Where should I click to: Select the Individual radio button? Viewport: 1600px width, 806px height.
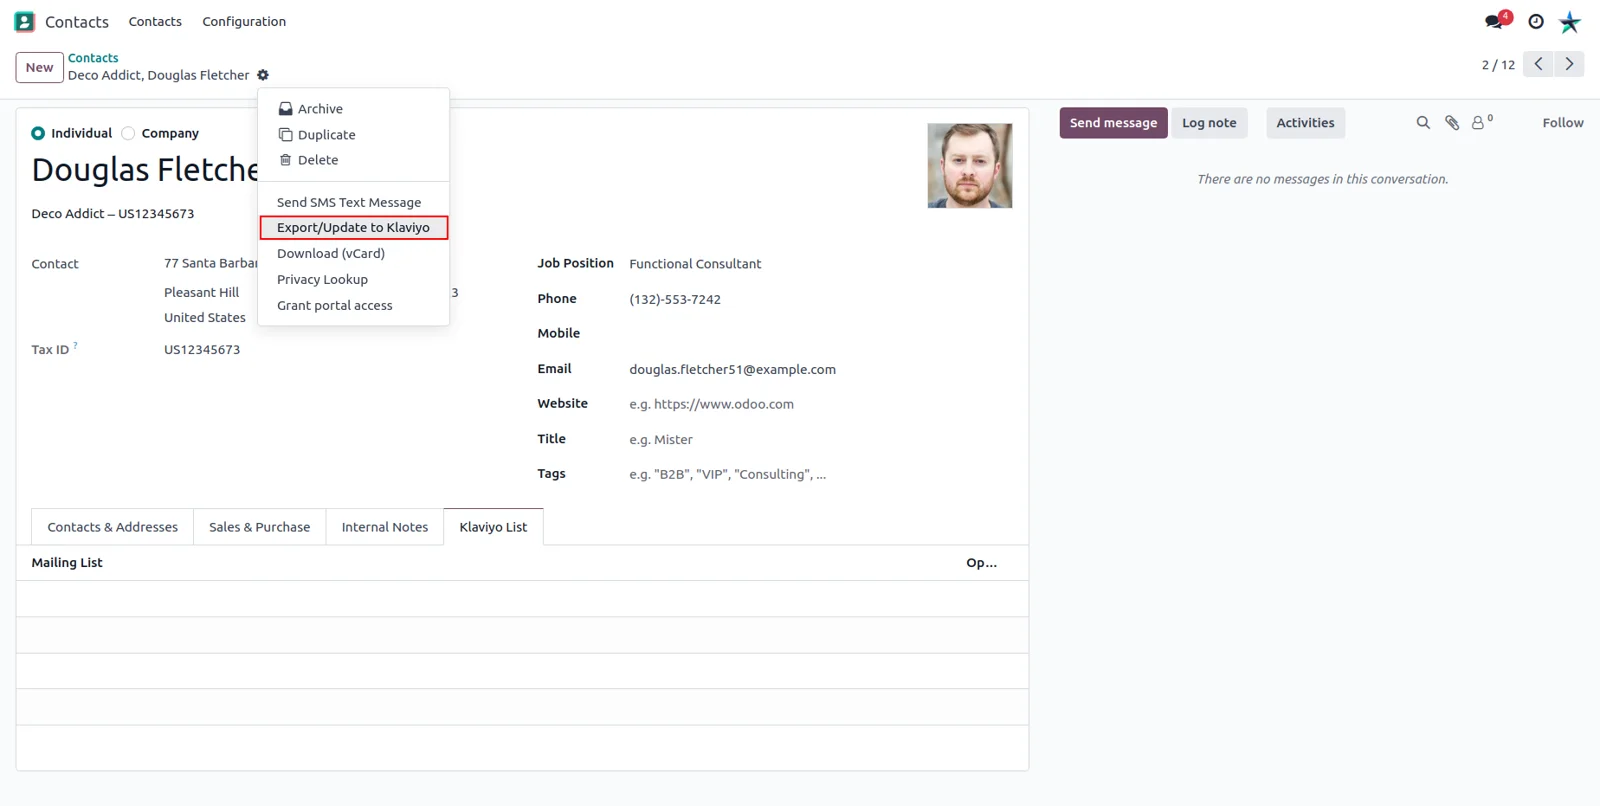click(x=38, y=133)
